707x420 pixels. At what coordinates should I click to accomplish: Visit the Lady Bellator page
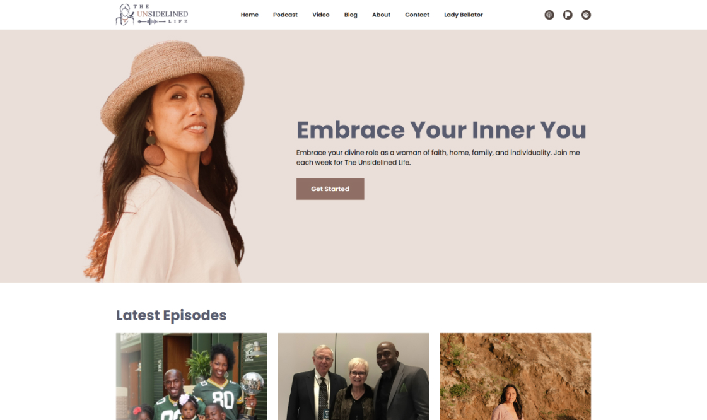coord(464,15)
